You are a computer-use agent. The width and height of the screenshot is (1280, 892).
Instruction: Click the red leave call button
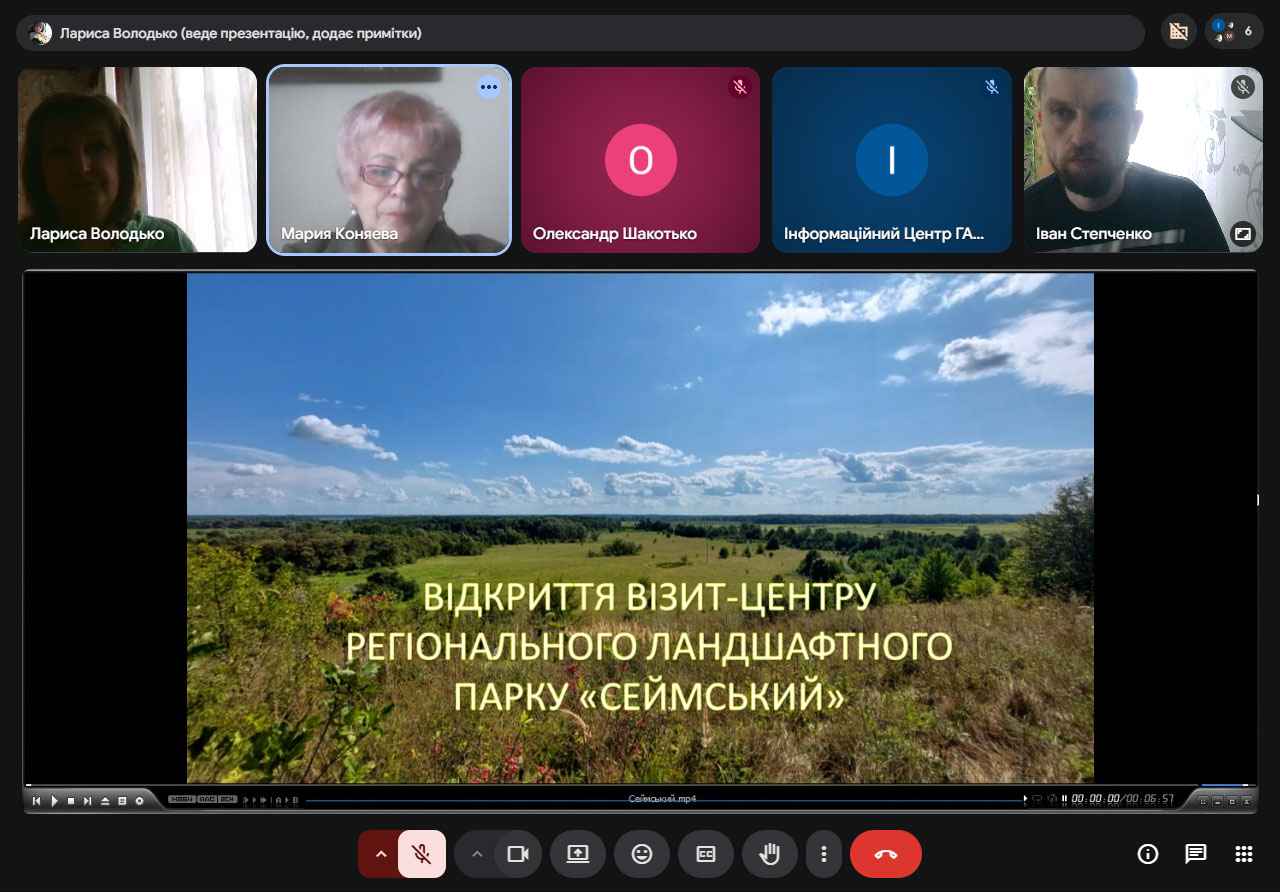click(x=886, y=854)
